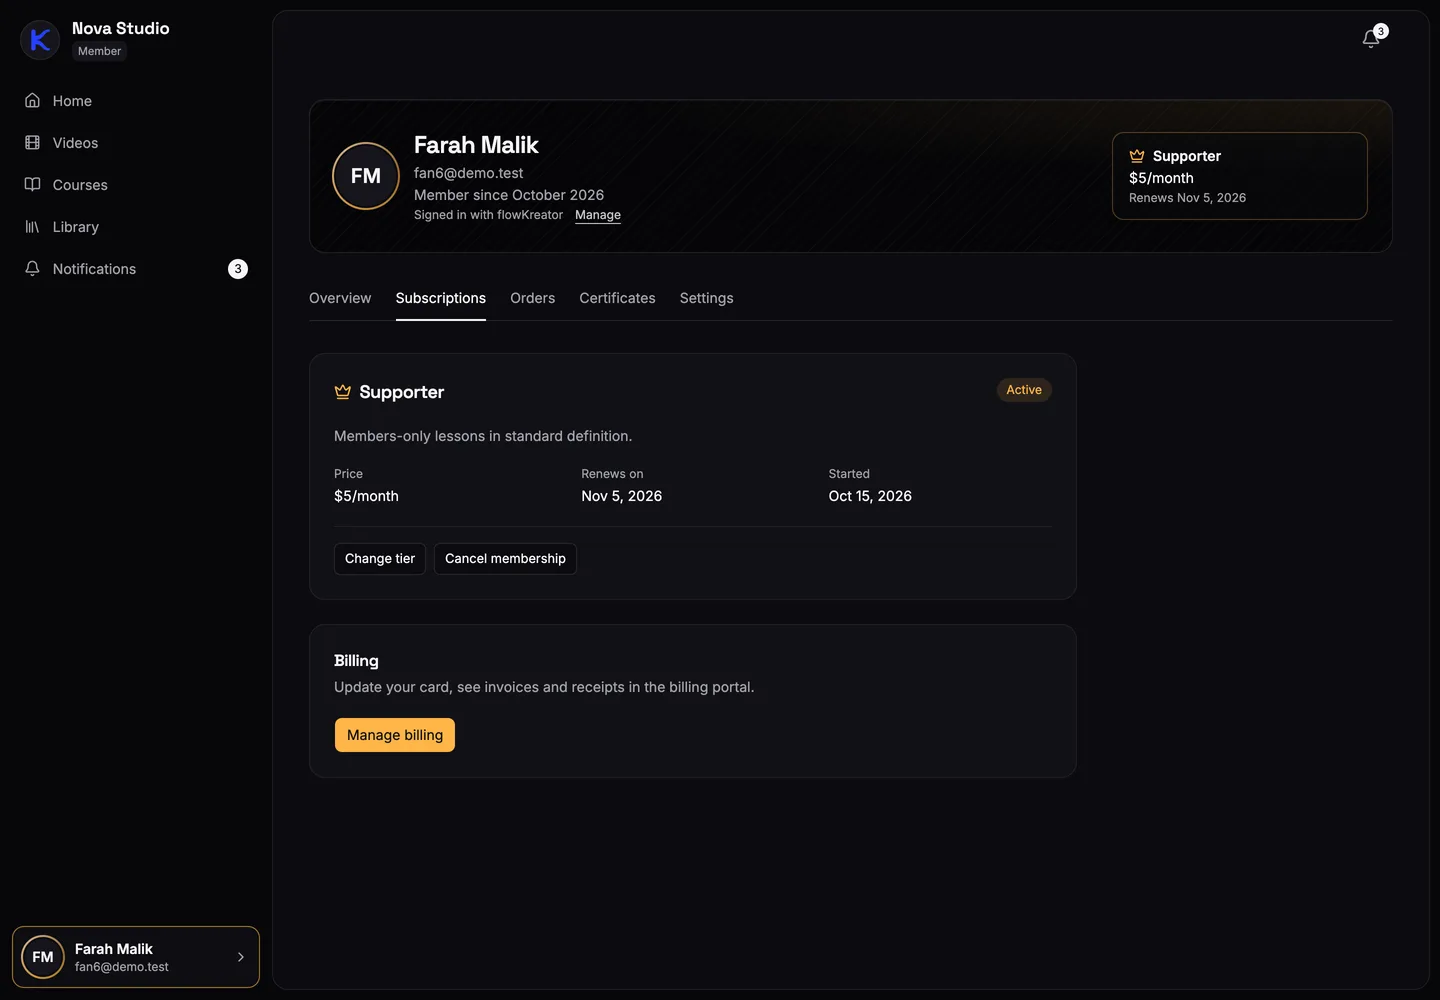Open Manage billing portal
The image size is (1440, 1000).
coord(395,735)
